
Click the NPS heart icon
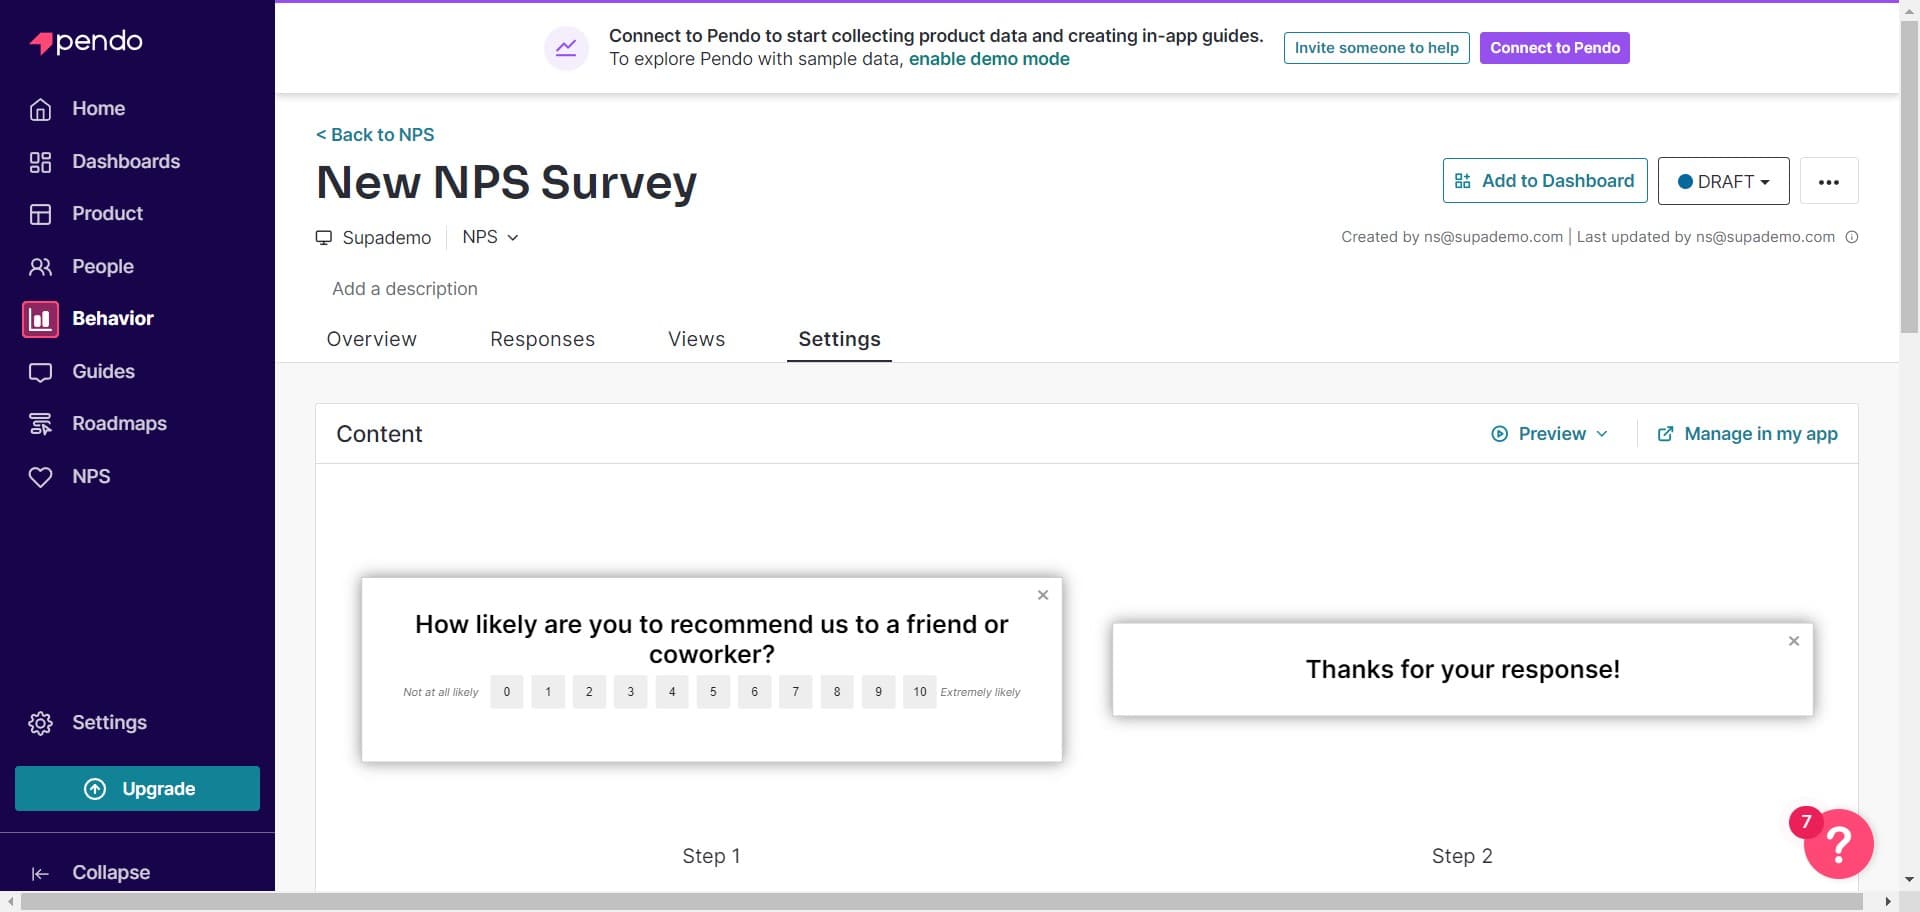point(40,476)
